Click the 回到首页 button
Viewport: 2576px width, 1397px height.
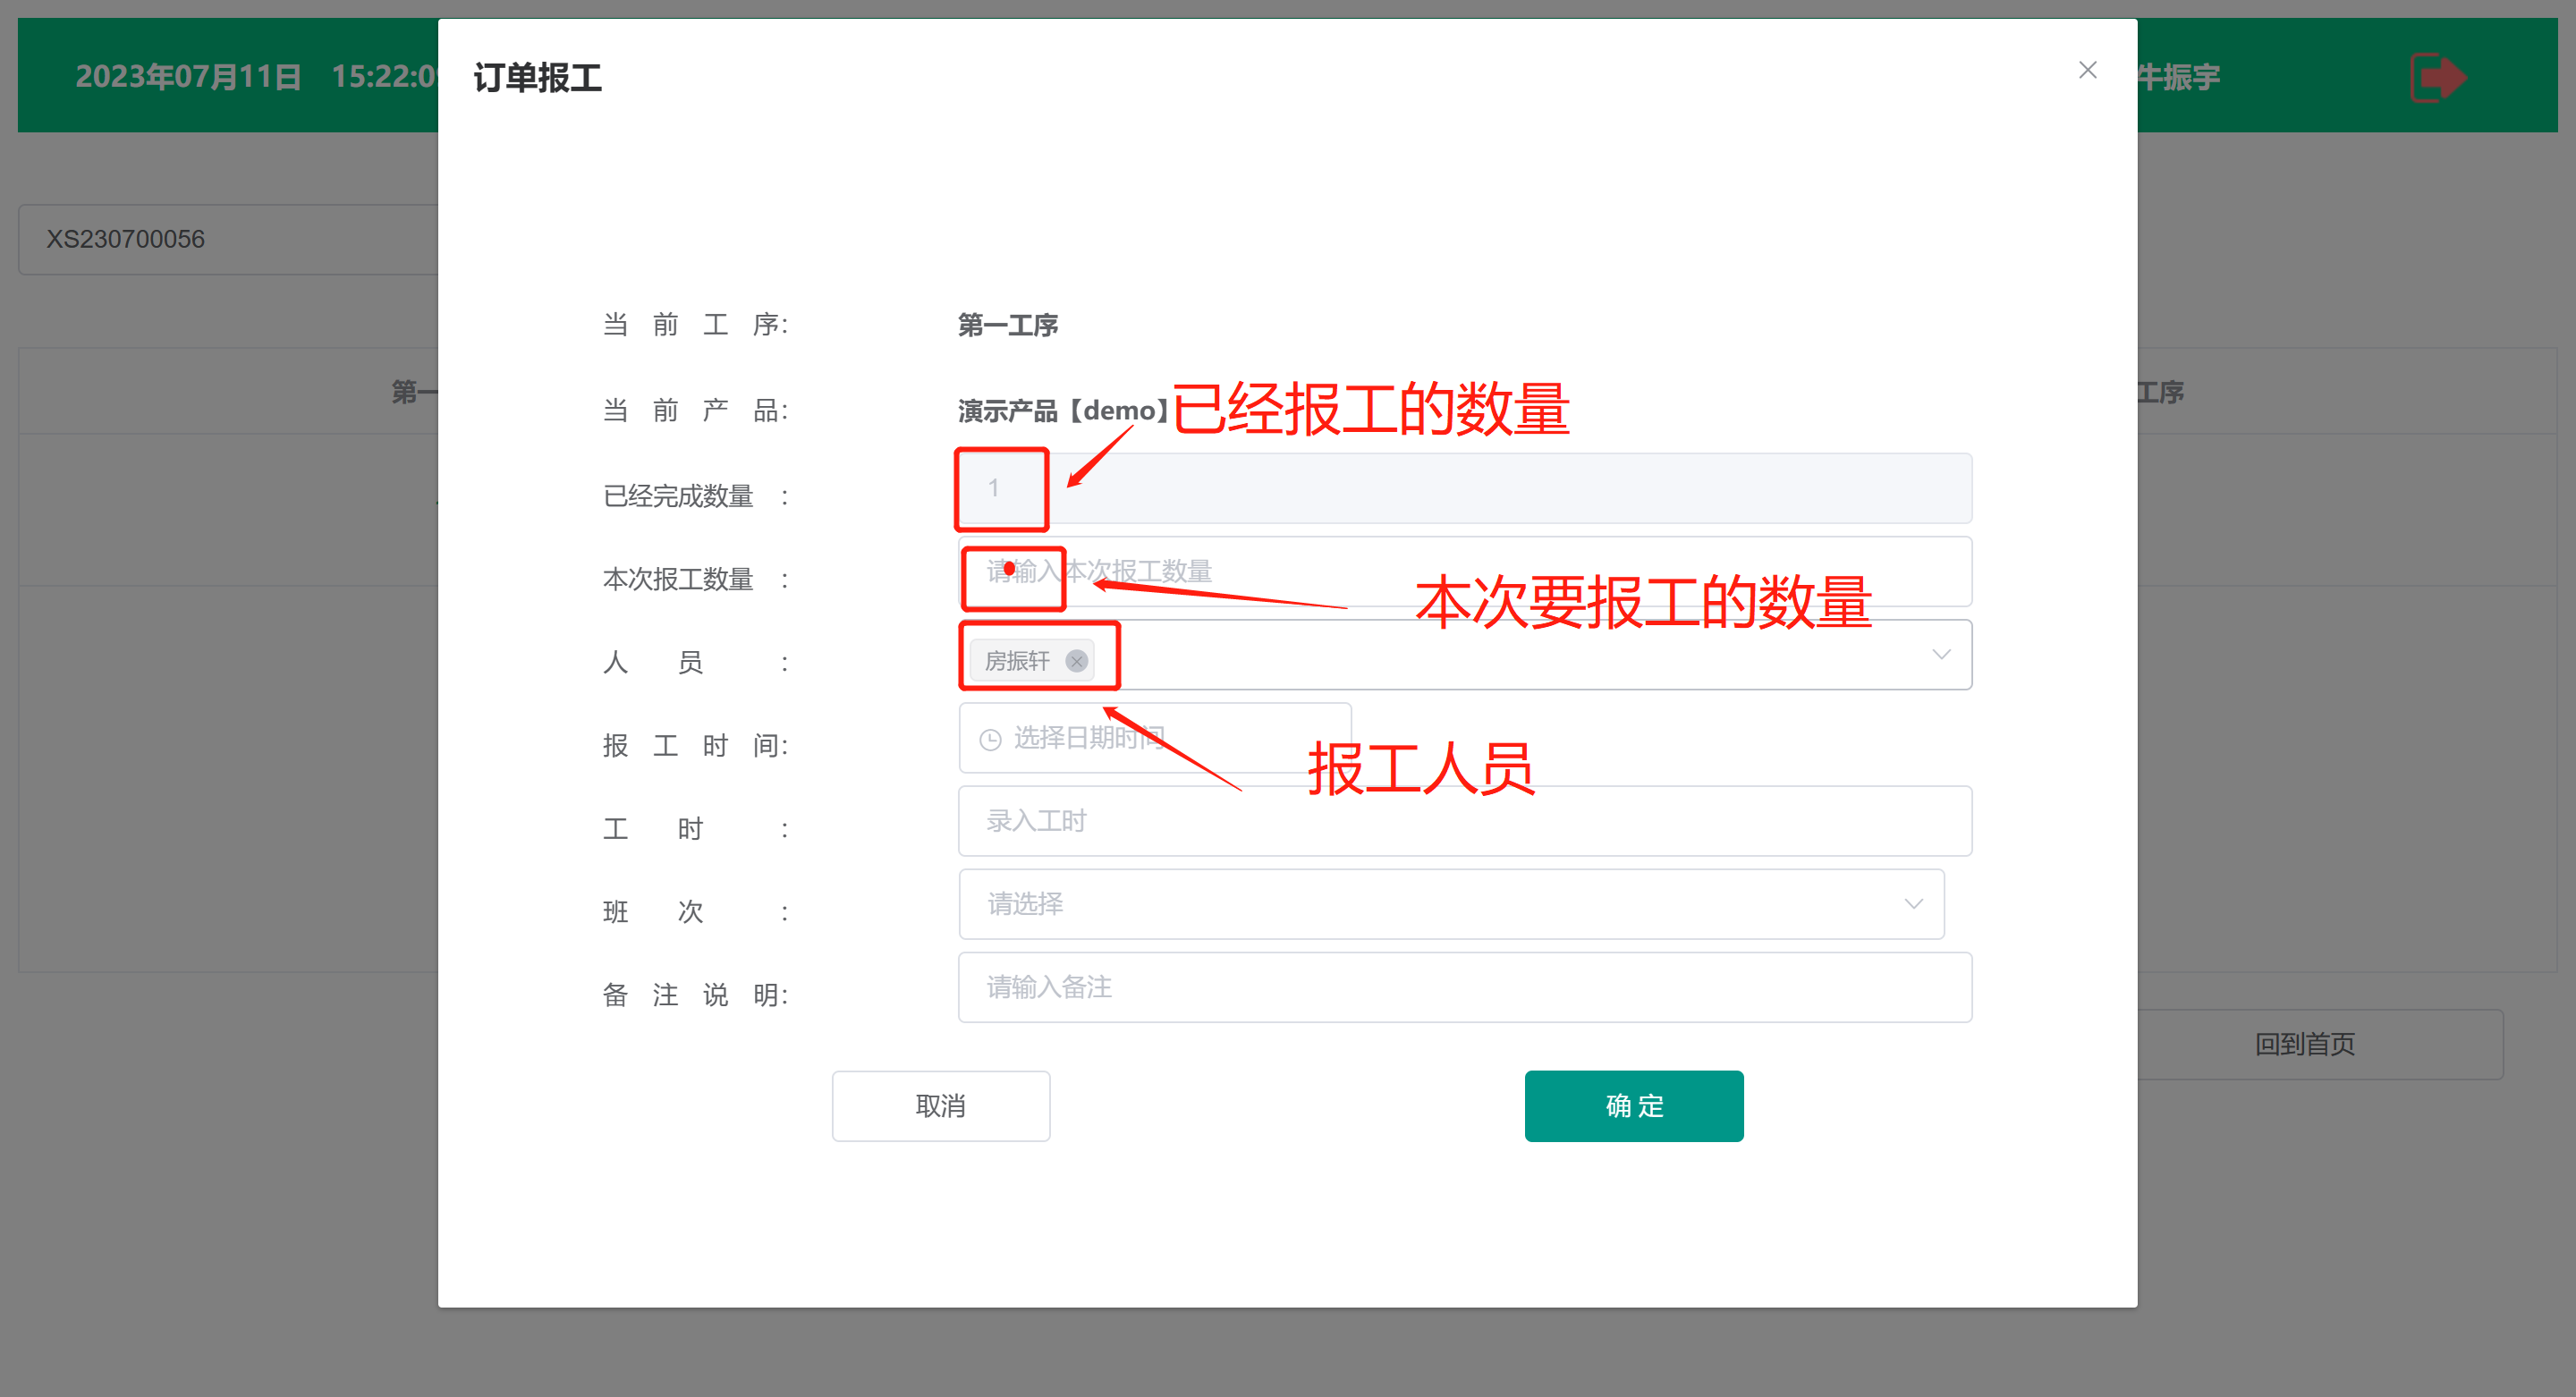pos(2304,1044)
